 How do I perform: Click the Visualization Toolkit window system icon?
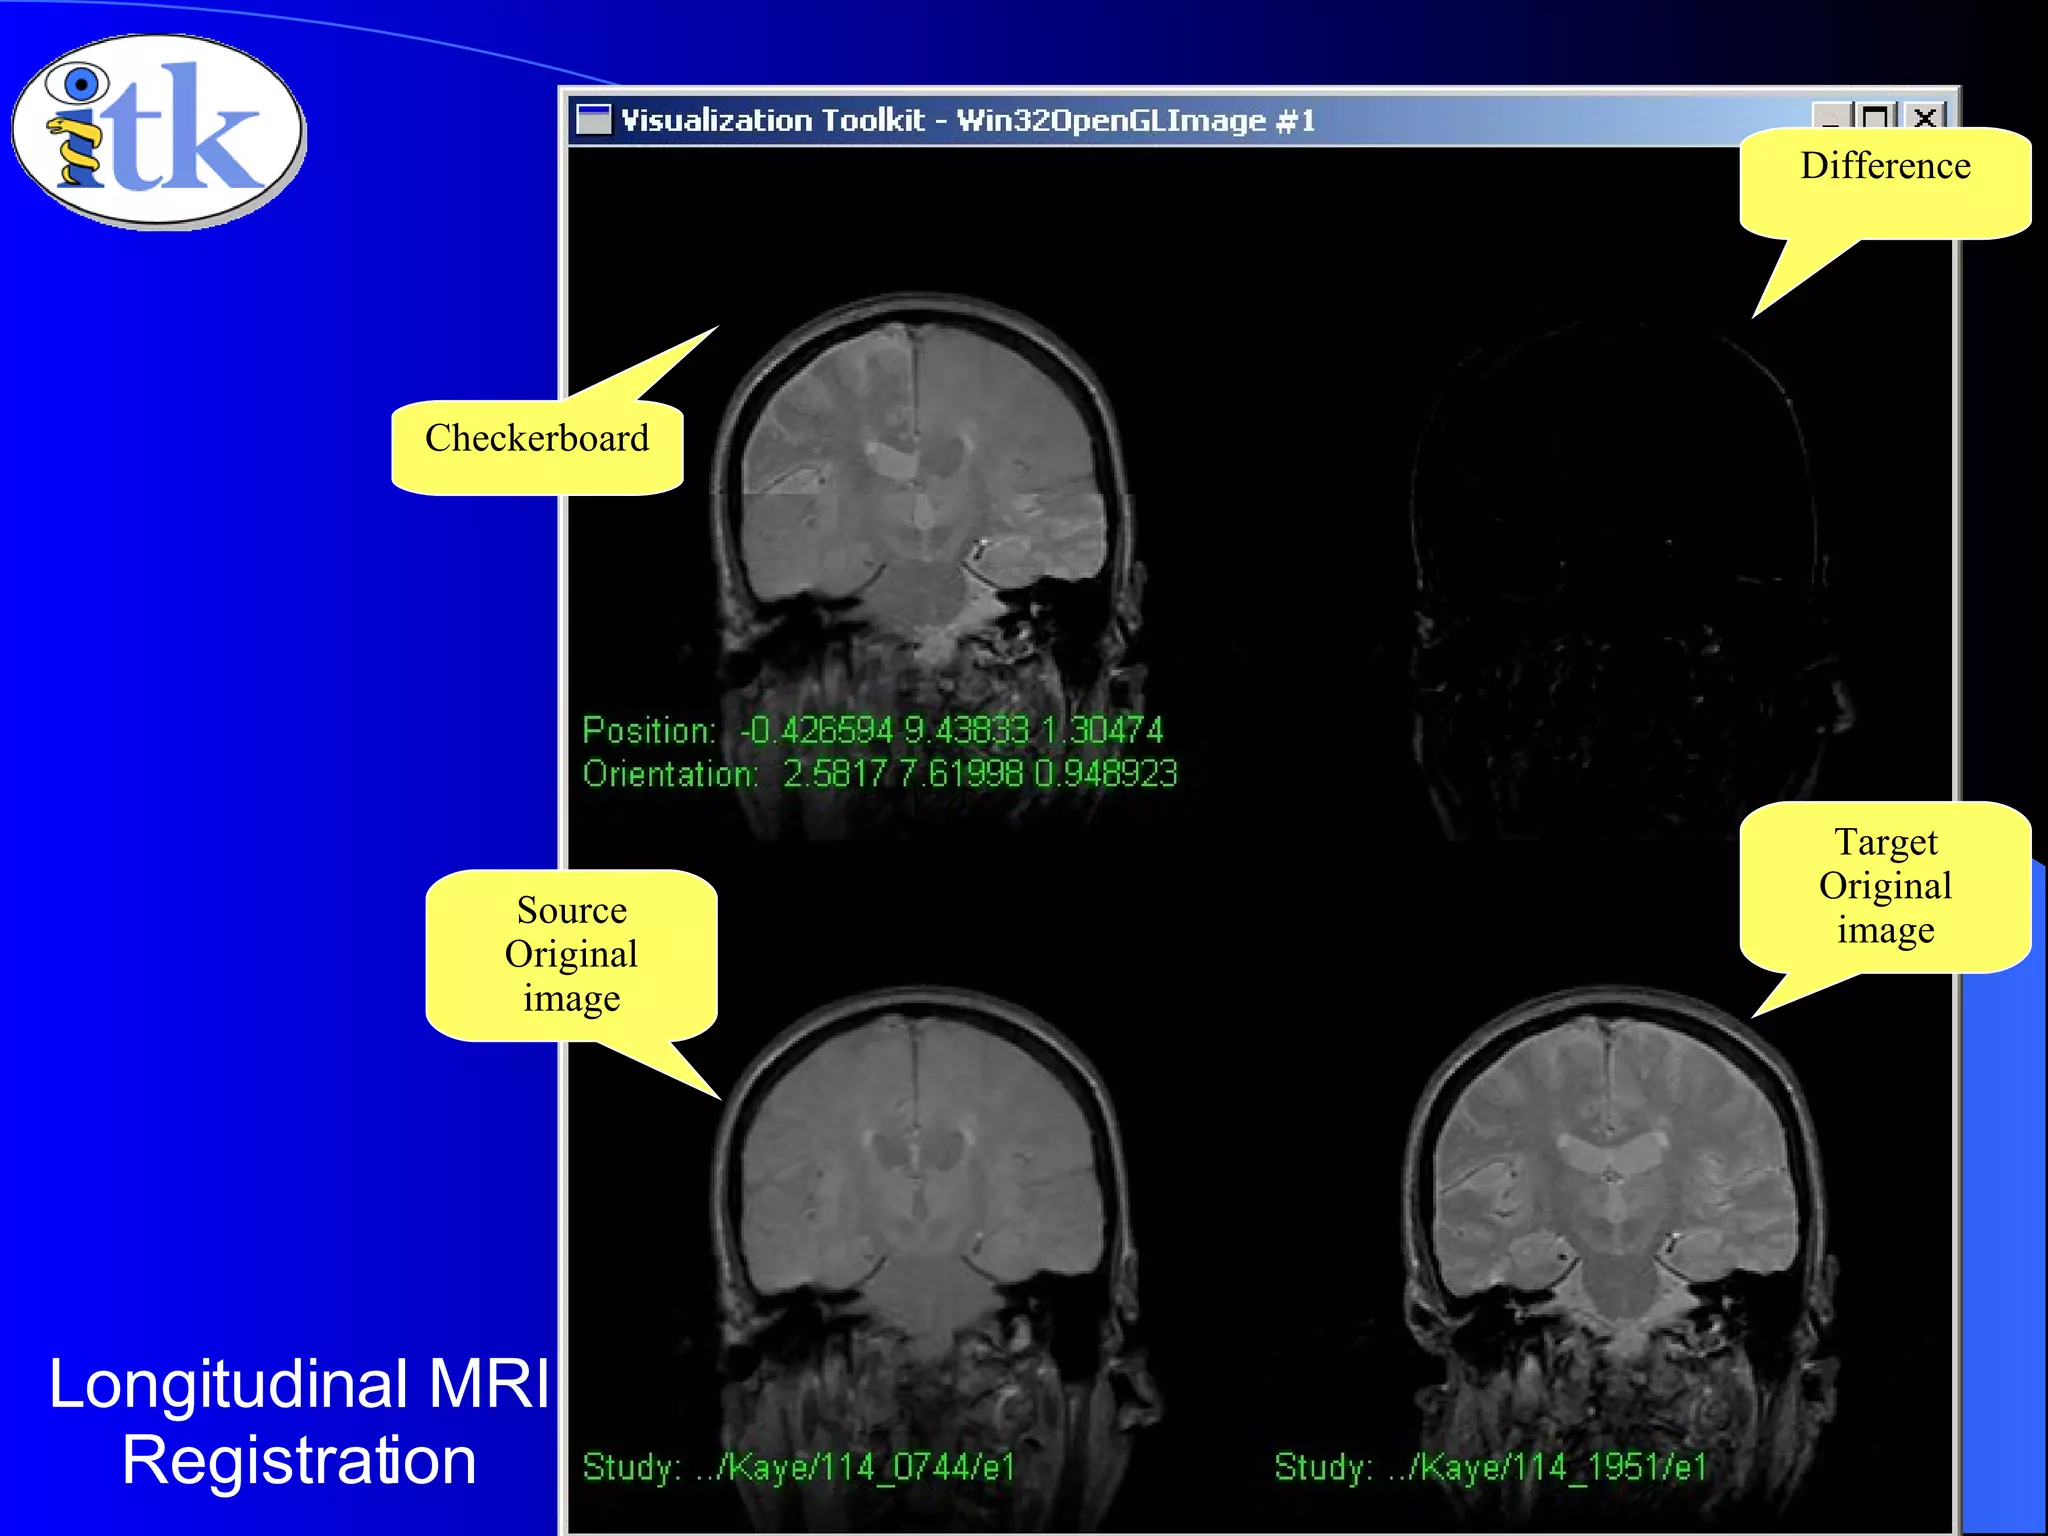(x=594, y=120)
